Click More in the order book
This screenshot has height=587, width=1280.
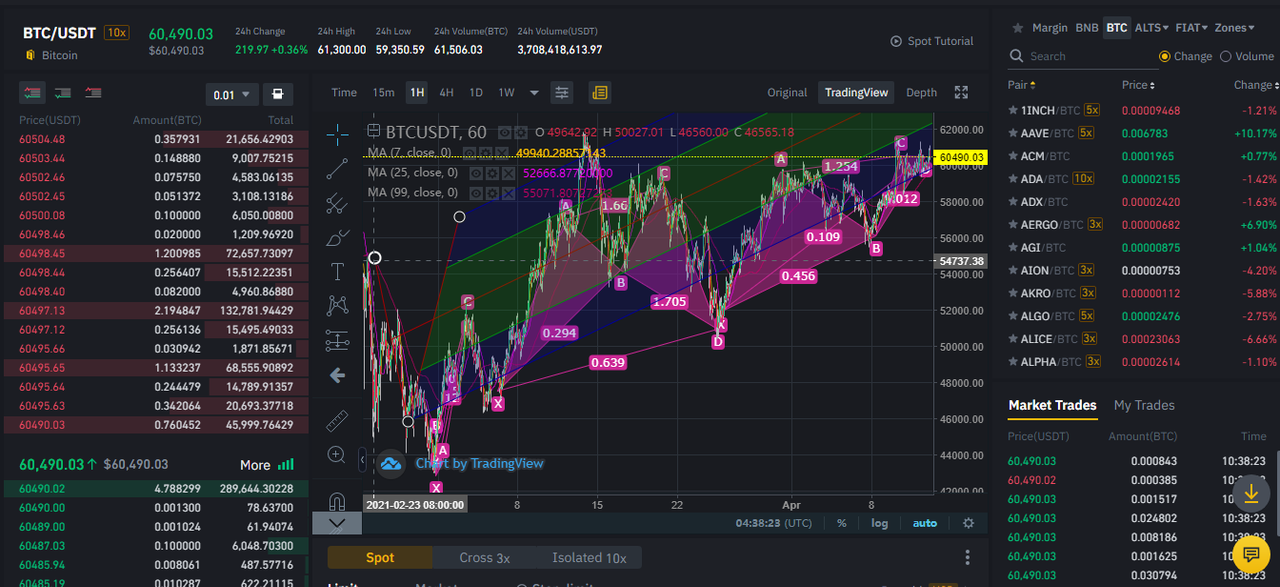[x=255, y=465]
